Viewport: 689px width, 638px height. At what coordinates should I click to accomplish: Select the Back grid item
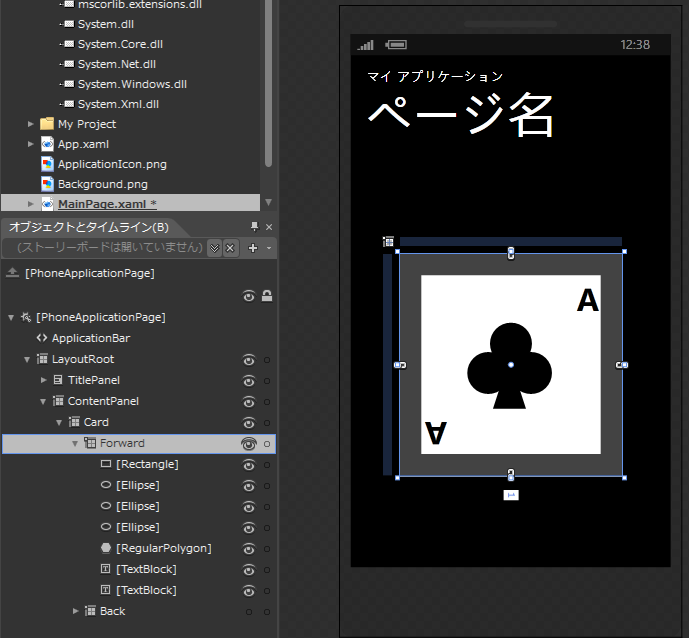pos(112,611)
